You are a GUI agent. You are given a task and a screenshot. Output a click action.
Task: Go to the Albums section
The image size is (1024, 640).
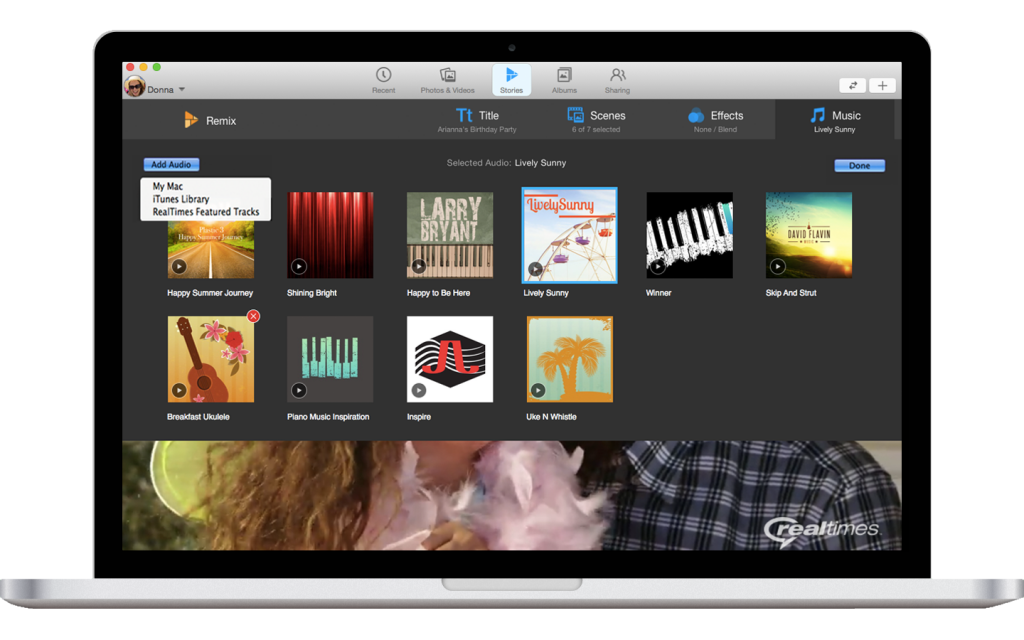click(x=564, y=76)
